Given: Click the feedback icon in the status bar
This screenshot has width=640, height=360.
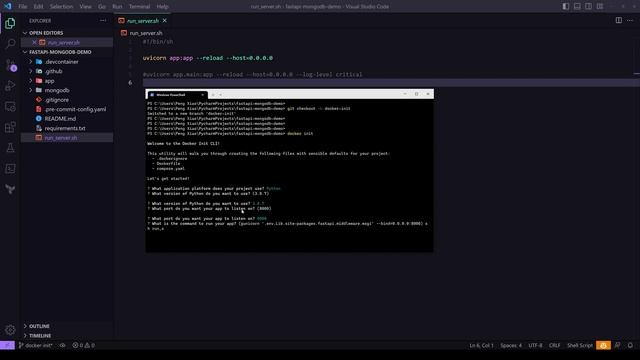Looking at the screenshot, I should 618,345.
